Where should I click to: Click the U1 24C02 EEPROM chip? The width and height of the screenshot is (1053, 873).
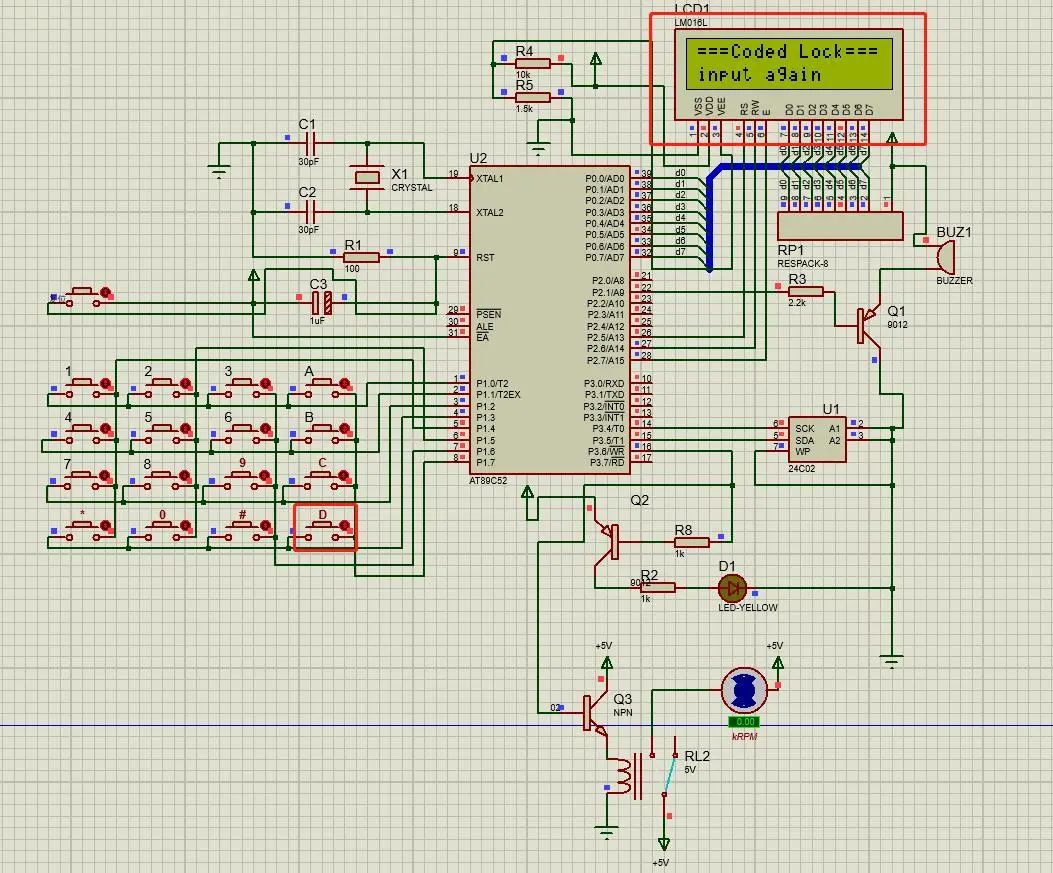point(816,438)
